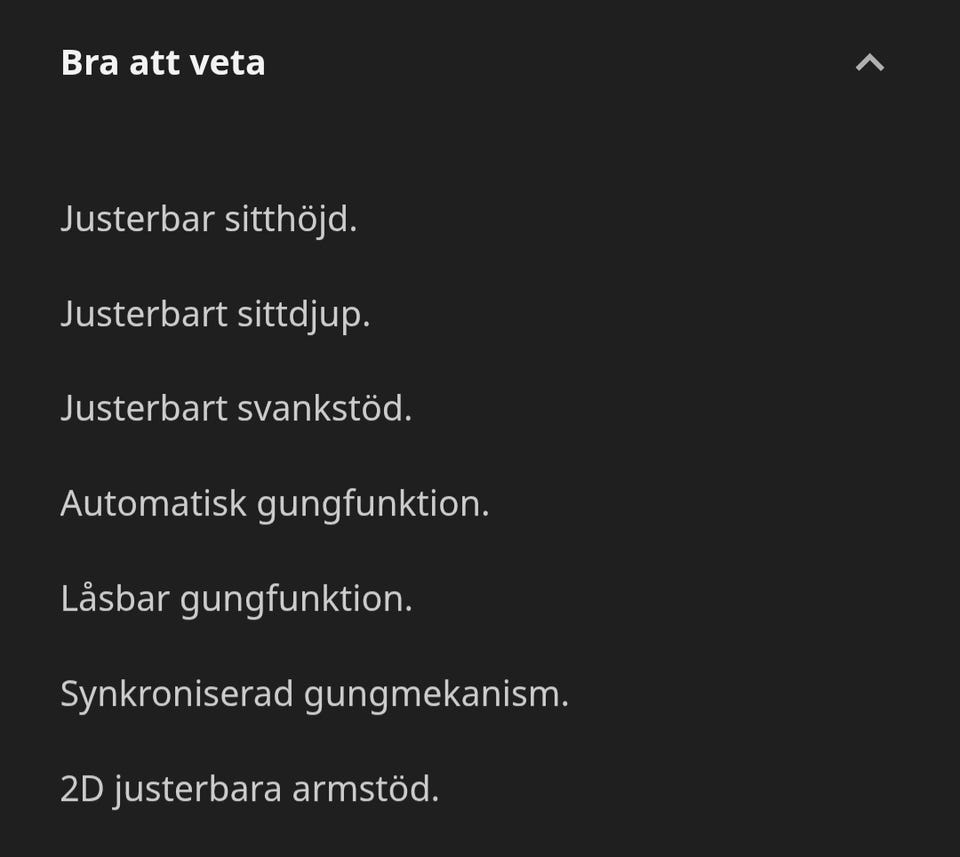Select the "Justerbar sitthöjd." line
The image size is (960, 857).
[x=208, y=219]
